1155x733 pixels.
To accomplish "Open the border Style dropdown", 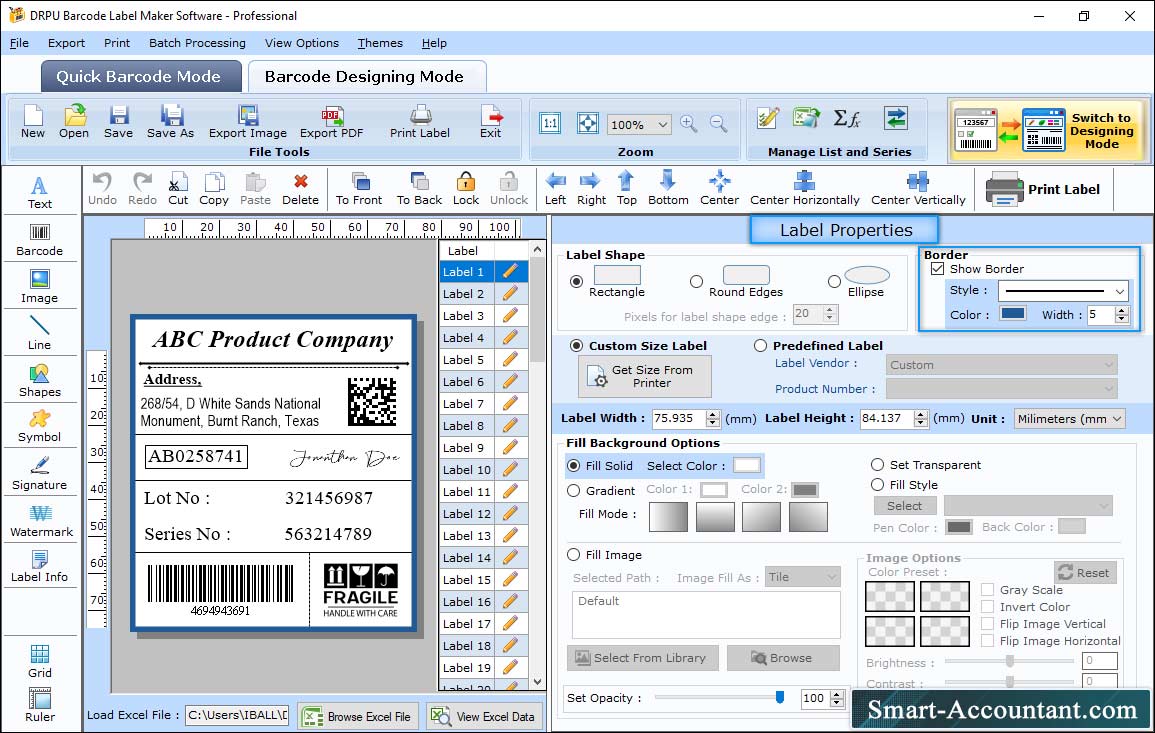I will (1063, 291).
